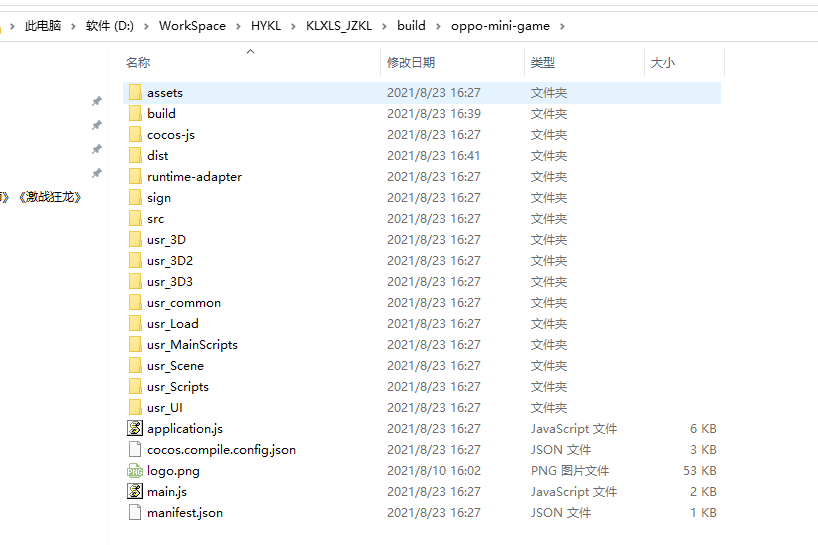Screen dimensions: 818x545
Task: Click main.js JavaScript 文件 type cell
Action: tap(574, 491)
